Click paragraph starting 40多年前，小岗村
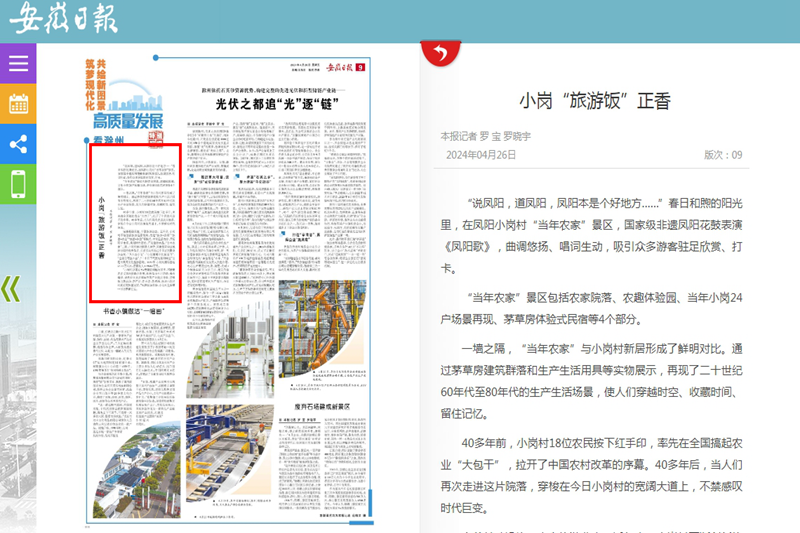The image size is (800, 533). [x=592, y=475]
